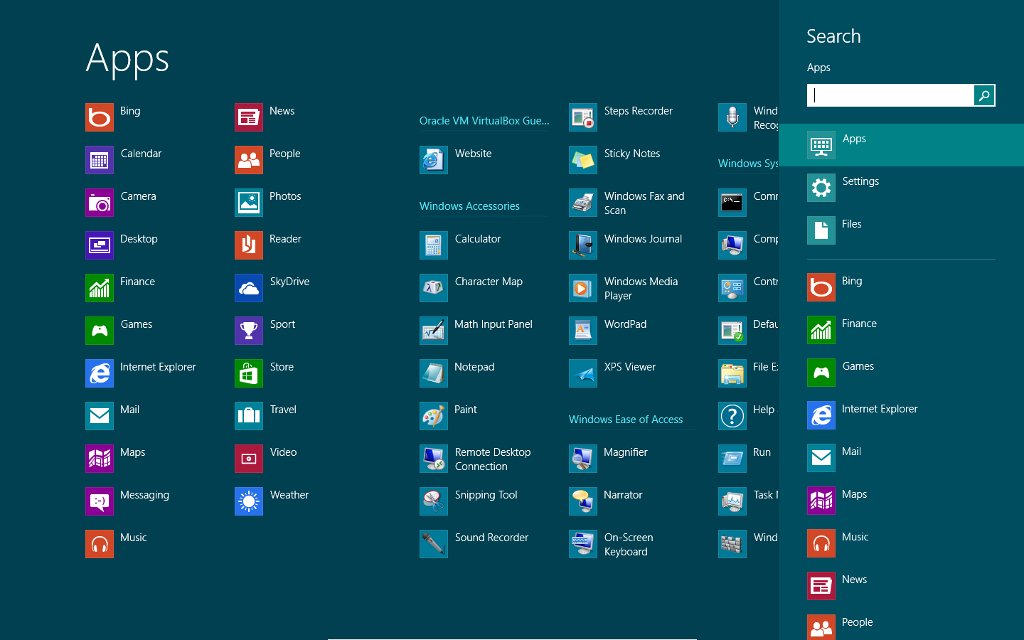The height and width of the screenshot is (640, 1024).
Task: Open the Camera app icon
Action: pyautogui.click(x=99, y=202)
